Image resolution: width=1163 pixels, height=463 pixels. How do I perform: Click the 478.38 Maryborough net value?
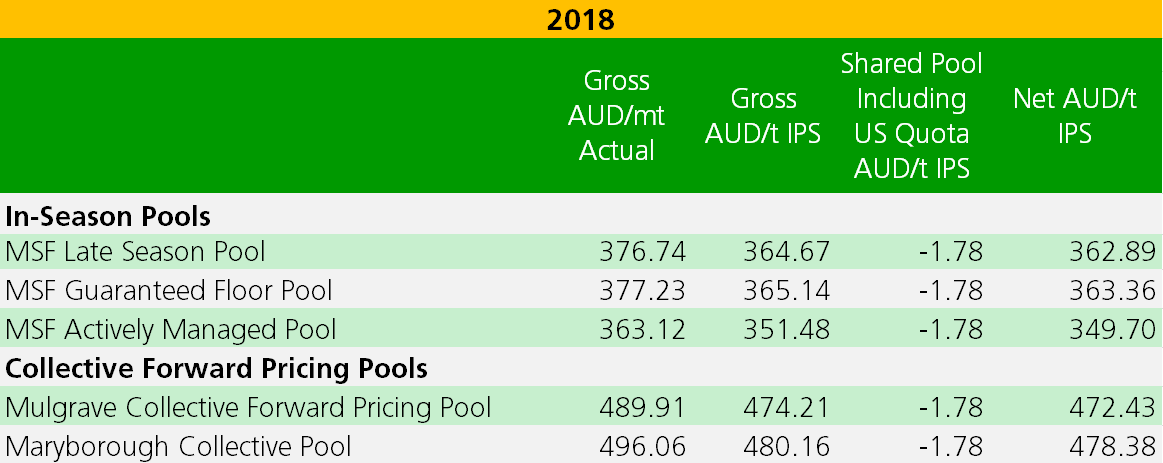pyautogui.click(x=1113, y=447)
